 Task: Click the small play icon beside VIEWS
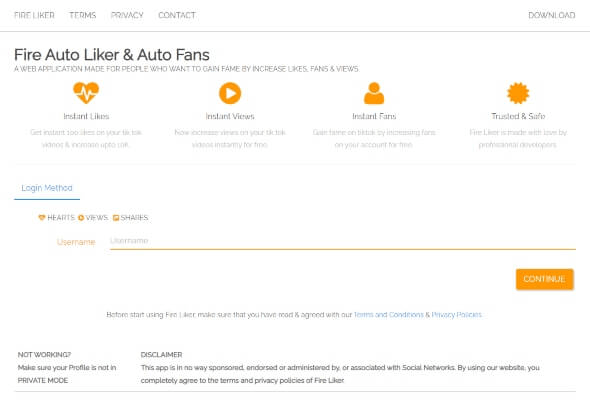click(81, 217)
